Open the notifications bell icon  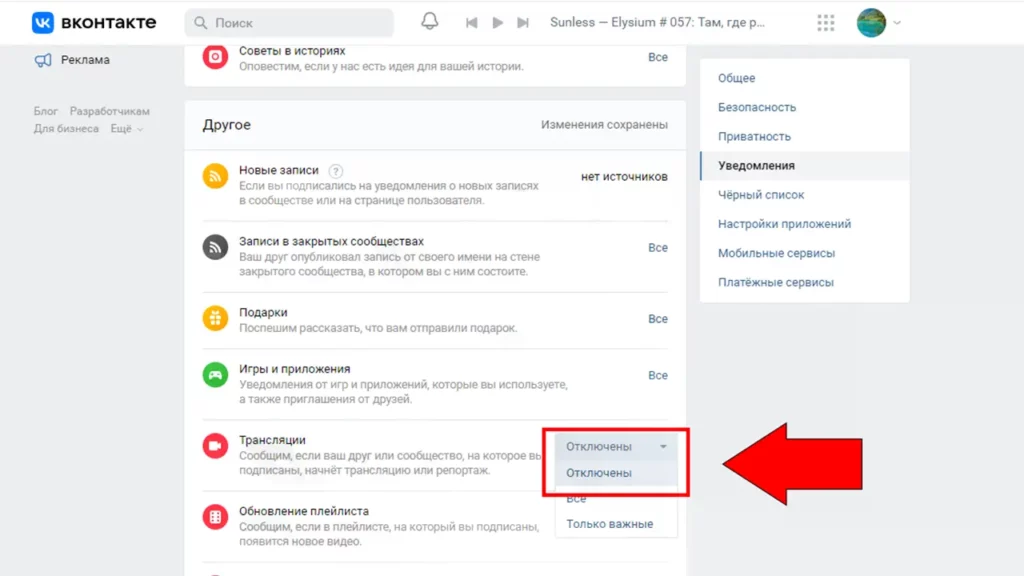430,22
